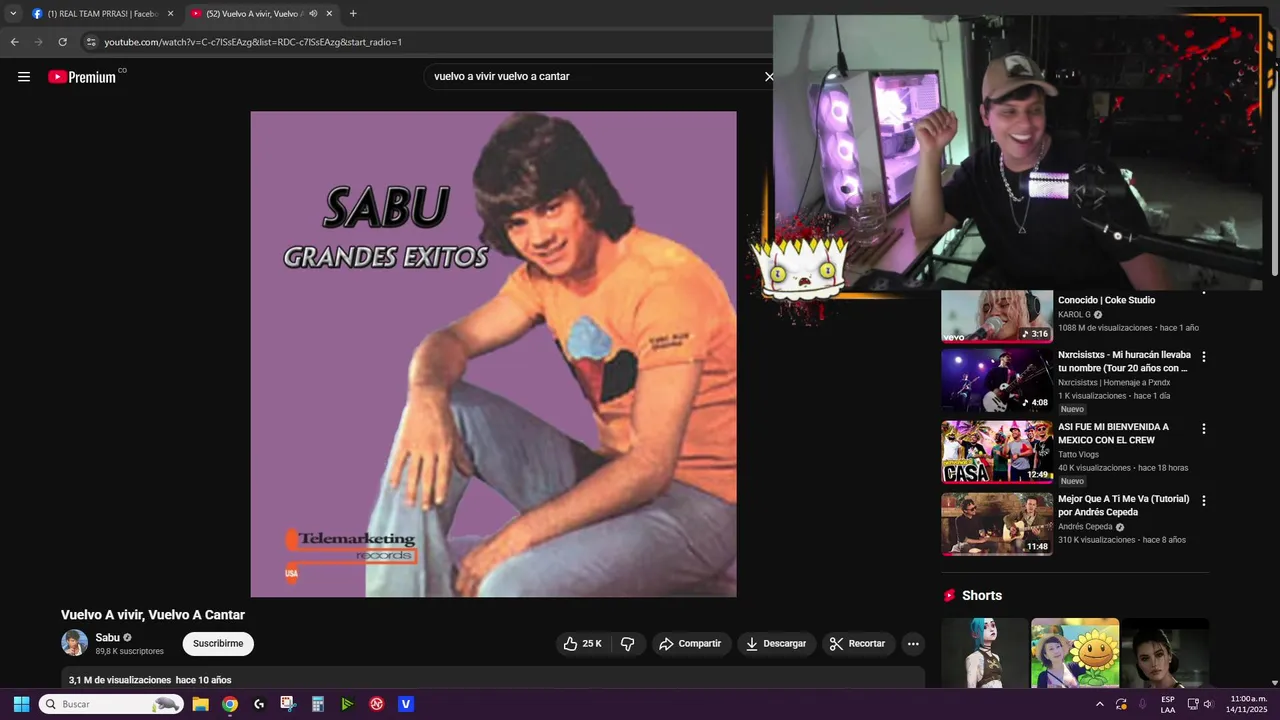Click the KAROL G Coke Studio thumbnail
The image size is (1280, 720).
click(997, 316)
